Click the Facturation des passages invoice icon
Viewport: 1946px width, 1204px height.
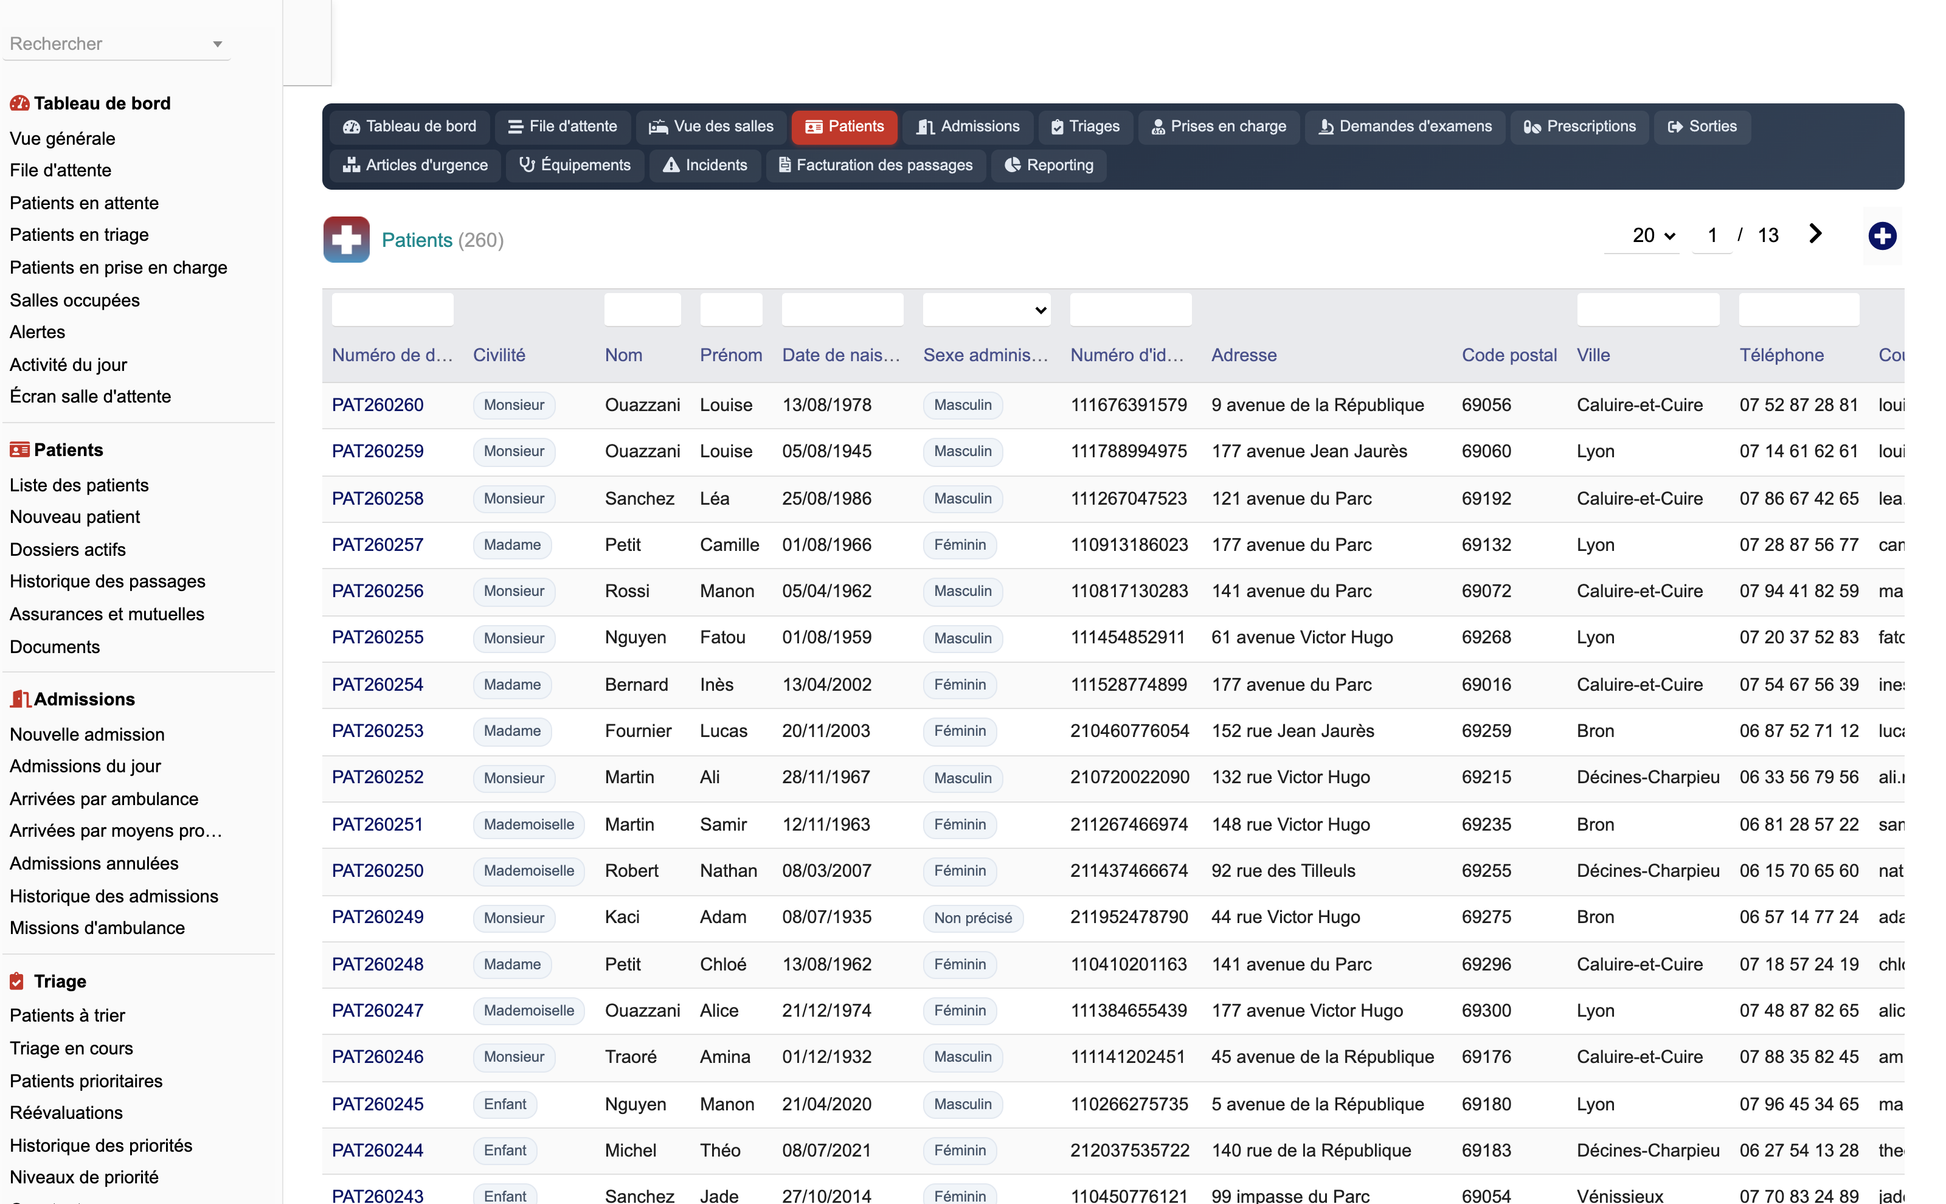pos(785,165)
